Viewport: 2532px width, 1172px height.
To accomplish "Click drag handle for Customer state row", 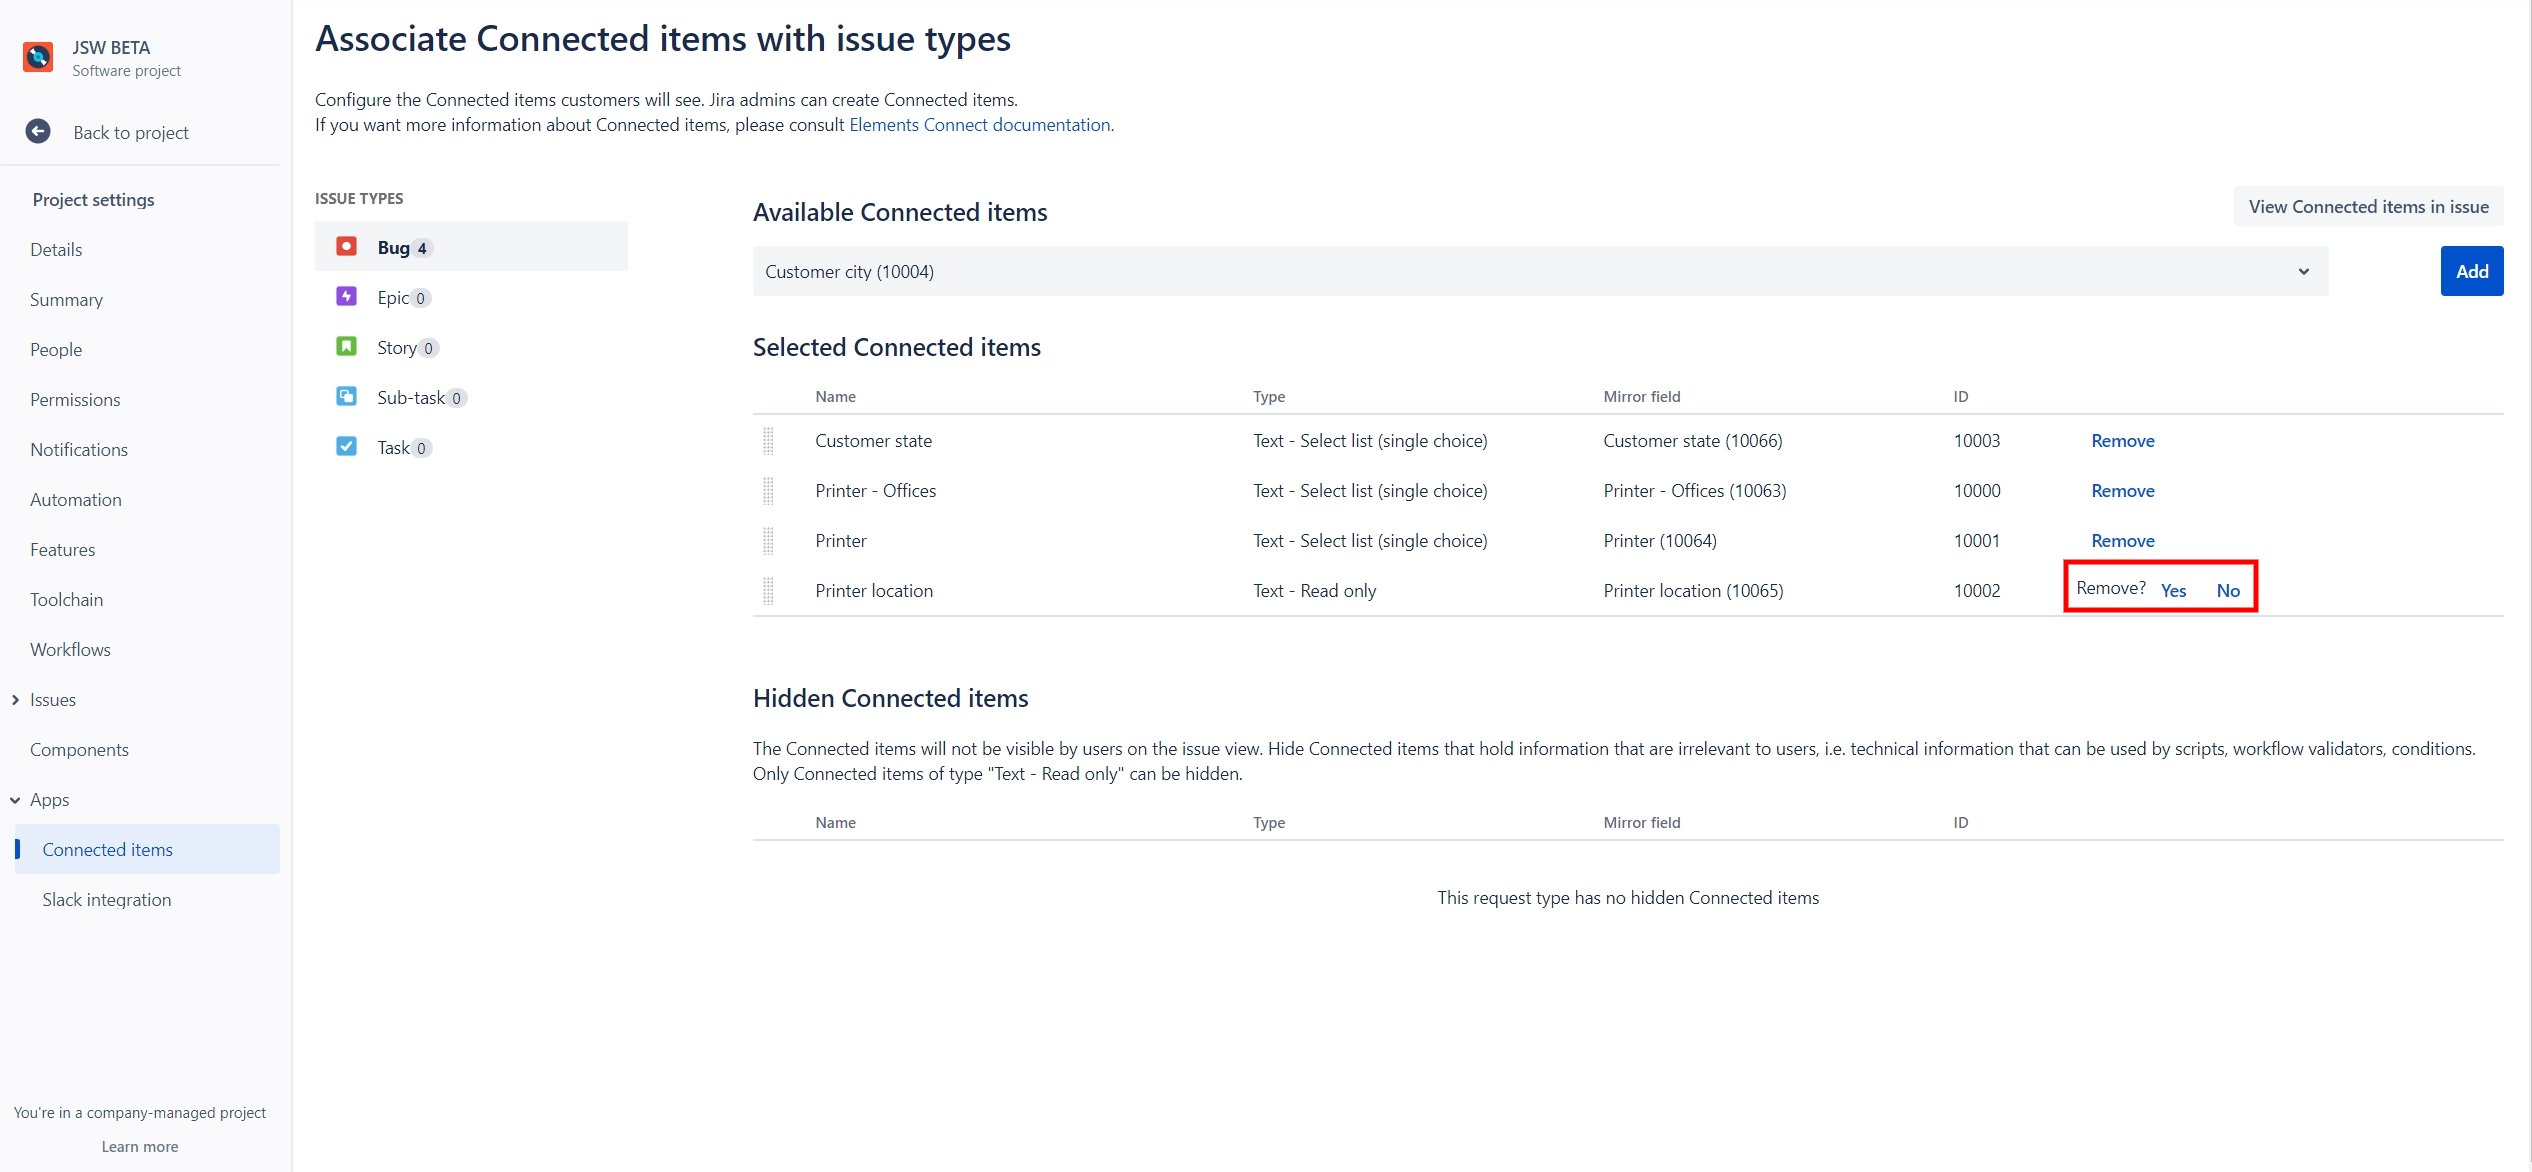I will [768, 441].
